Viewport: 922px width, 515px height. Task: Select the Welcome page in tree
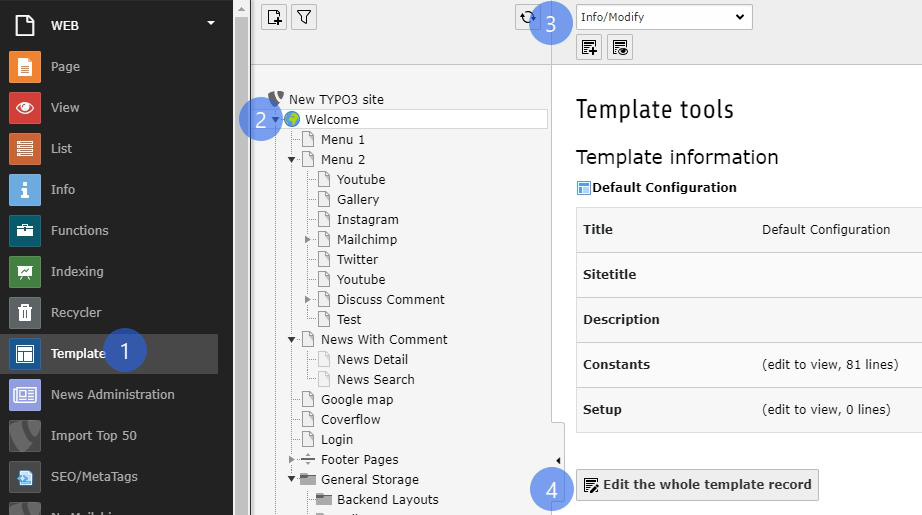[331, 120]
